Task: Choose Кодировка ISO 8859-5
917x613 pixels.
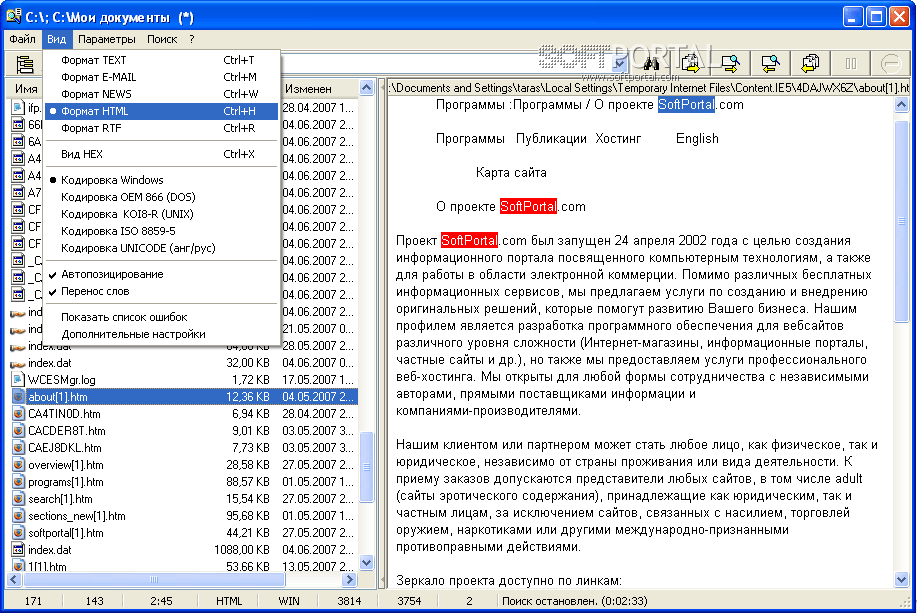Action: tap(161, 231)
